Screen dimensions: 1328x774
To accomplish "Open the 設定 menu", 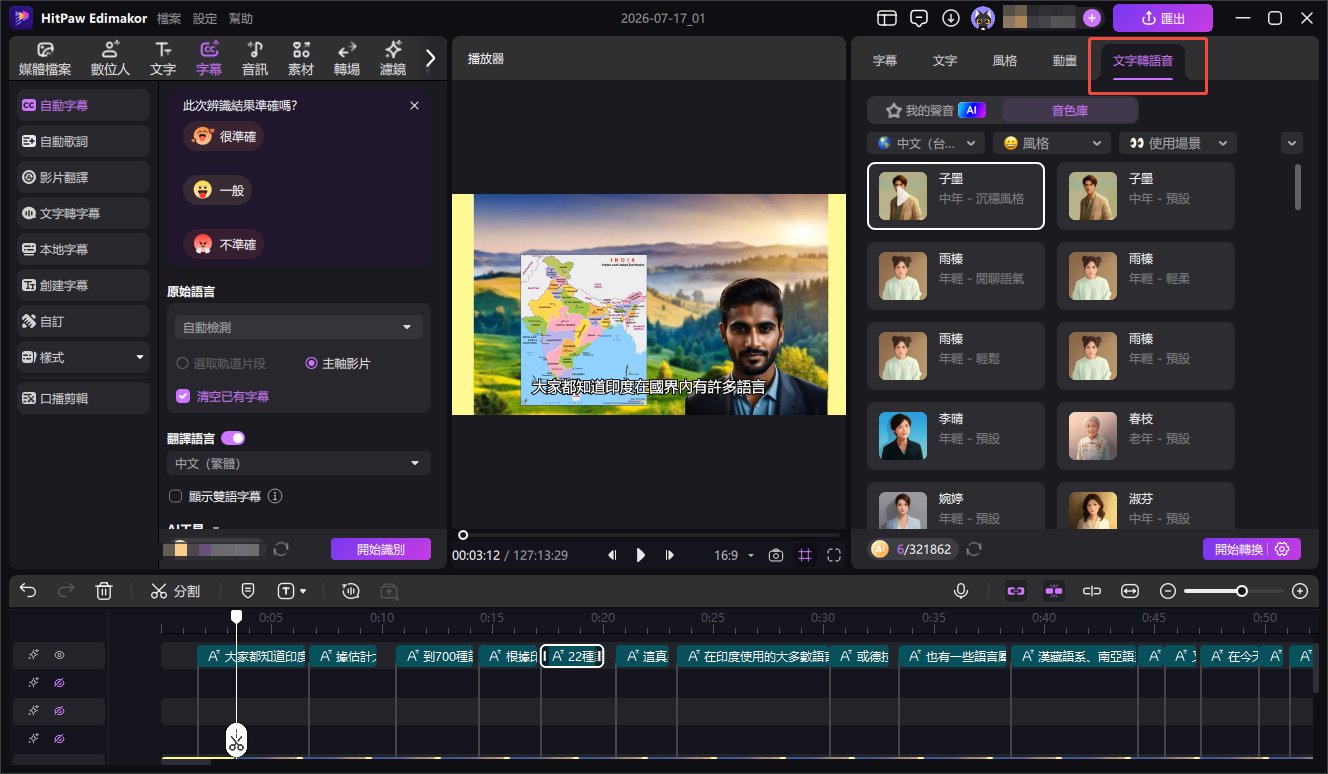I will 205,18.
